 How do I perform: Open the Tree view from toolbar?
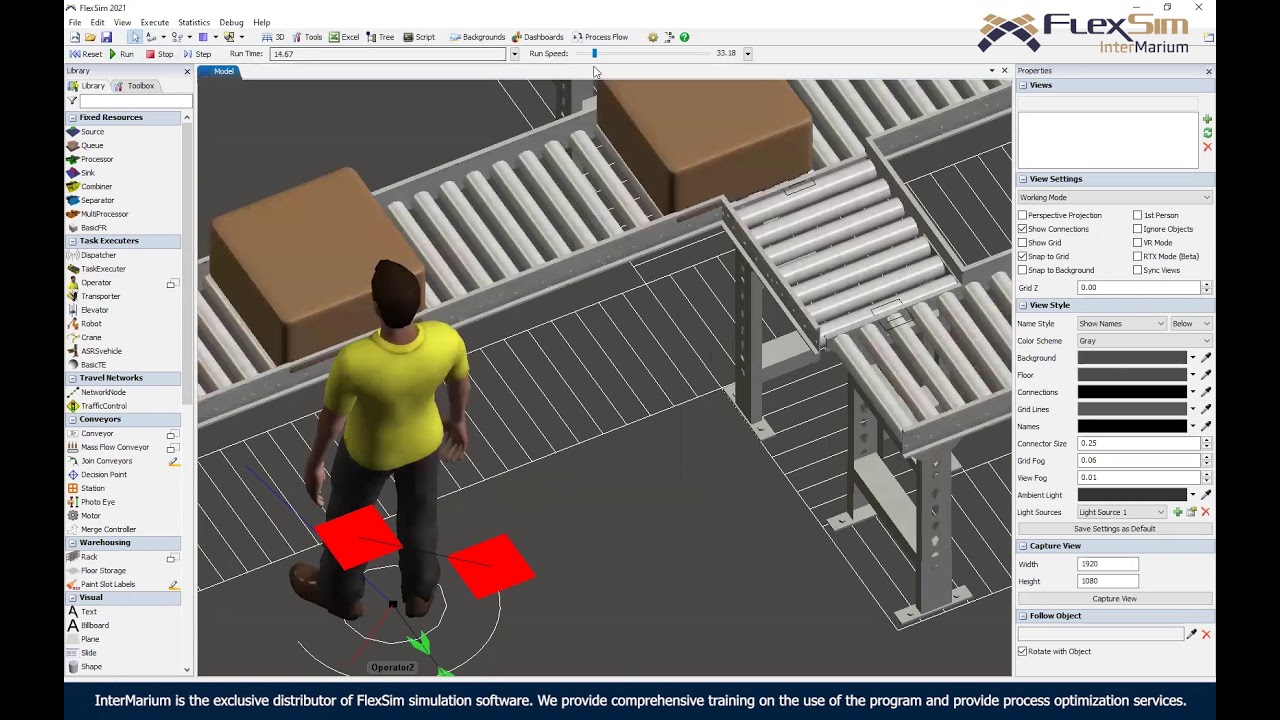pyautogui.click(x=380, y=37)
